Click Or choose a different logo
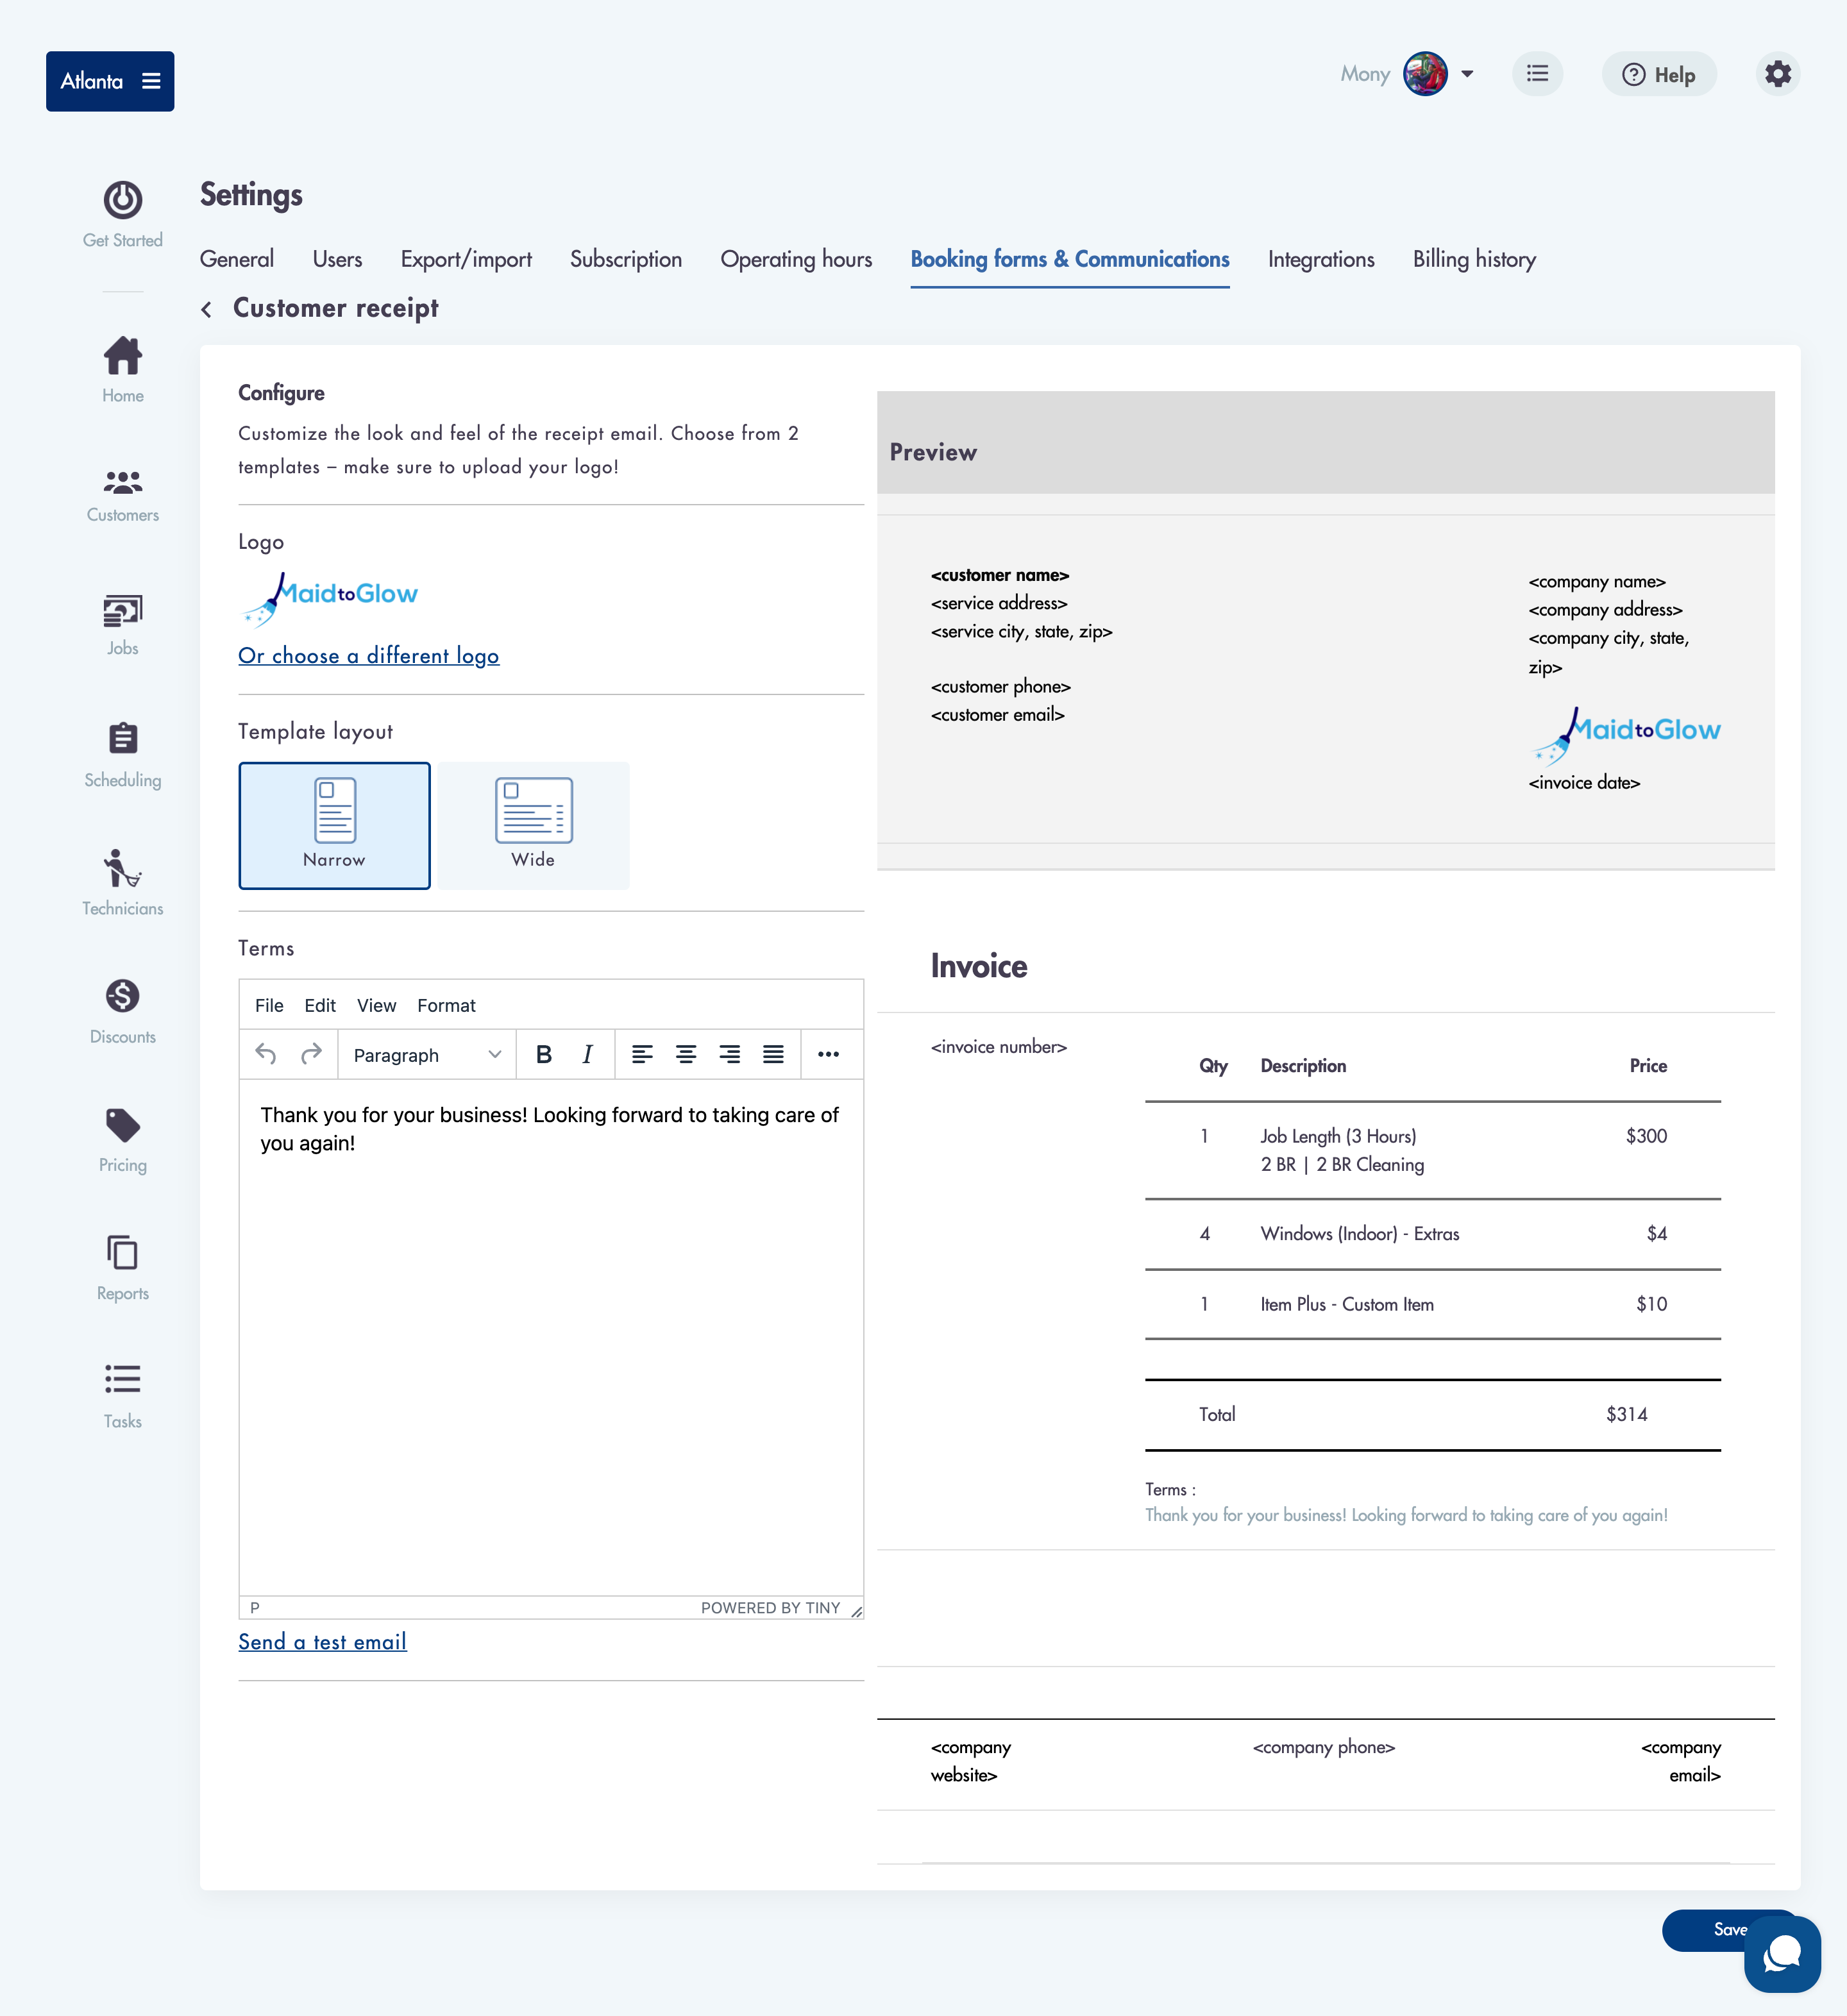The image size is (1847, 2016). 368,656
